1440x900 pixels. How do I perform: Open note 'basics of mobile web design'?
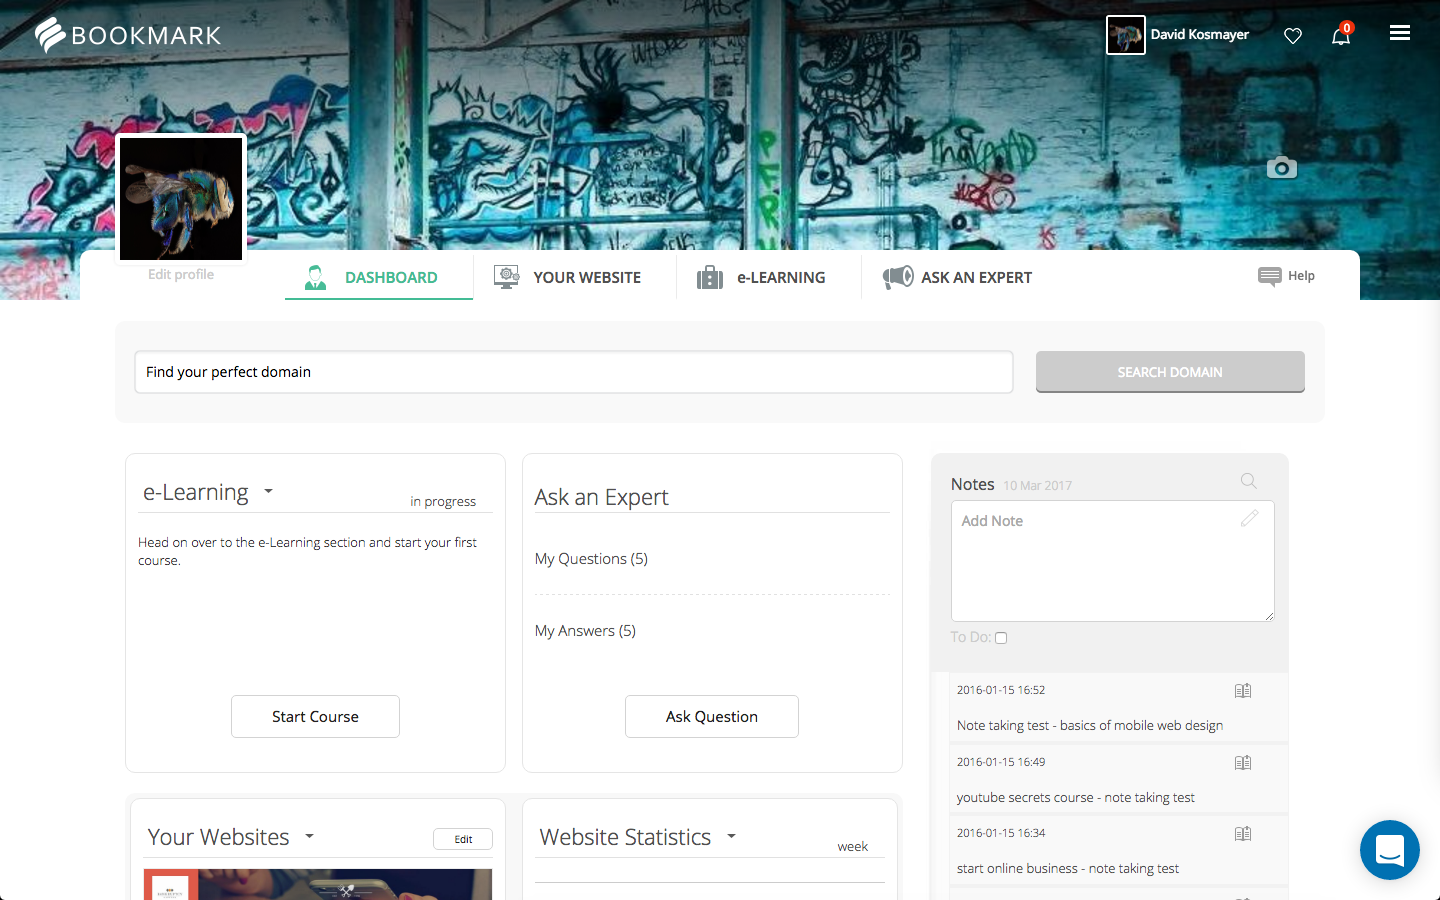coord(1090,726)
